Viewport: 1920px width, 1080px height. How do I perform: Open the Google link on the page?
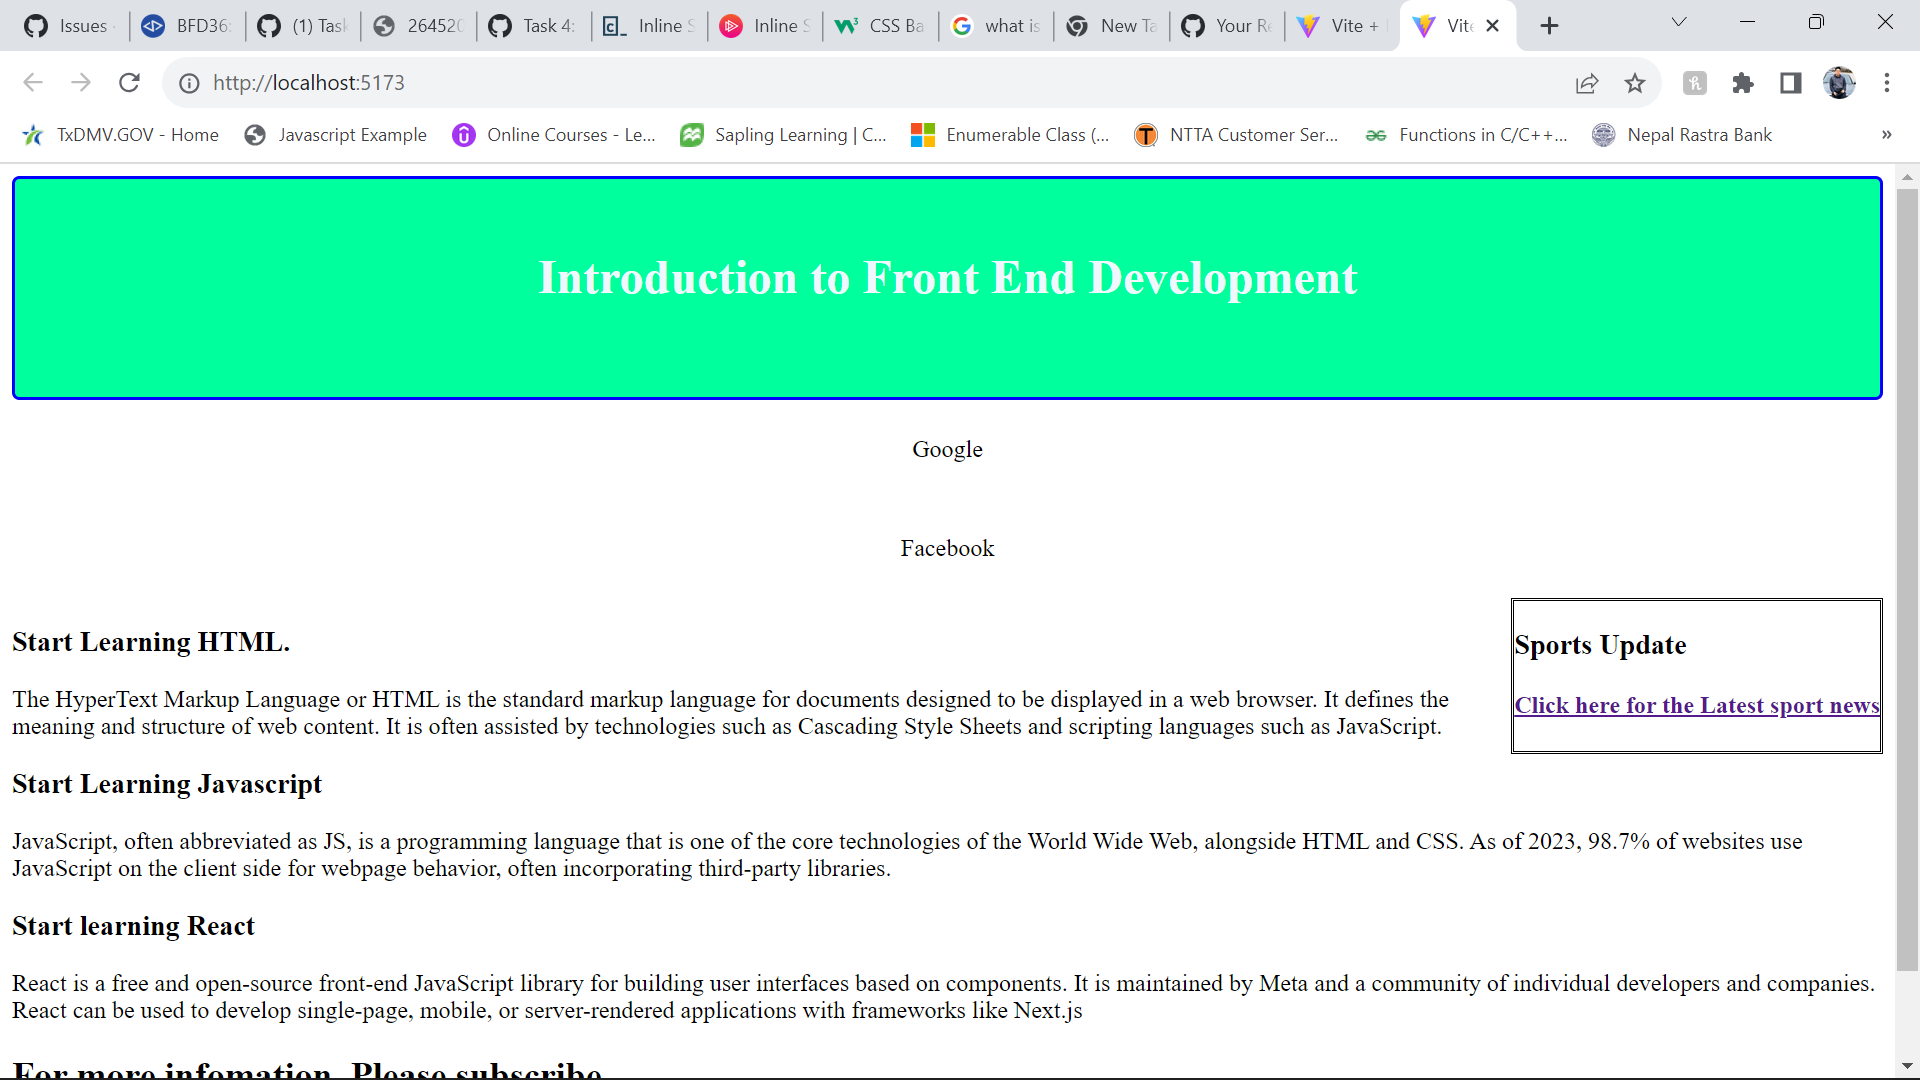coord(947,449)
